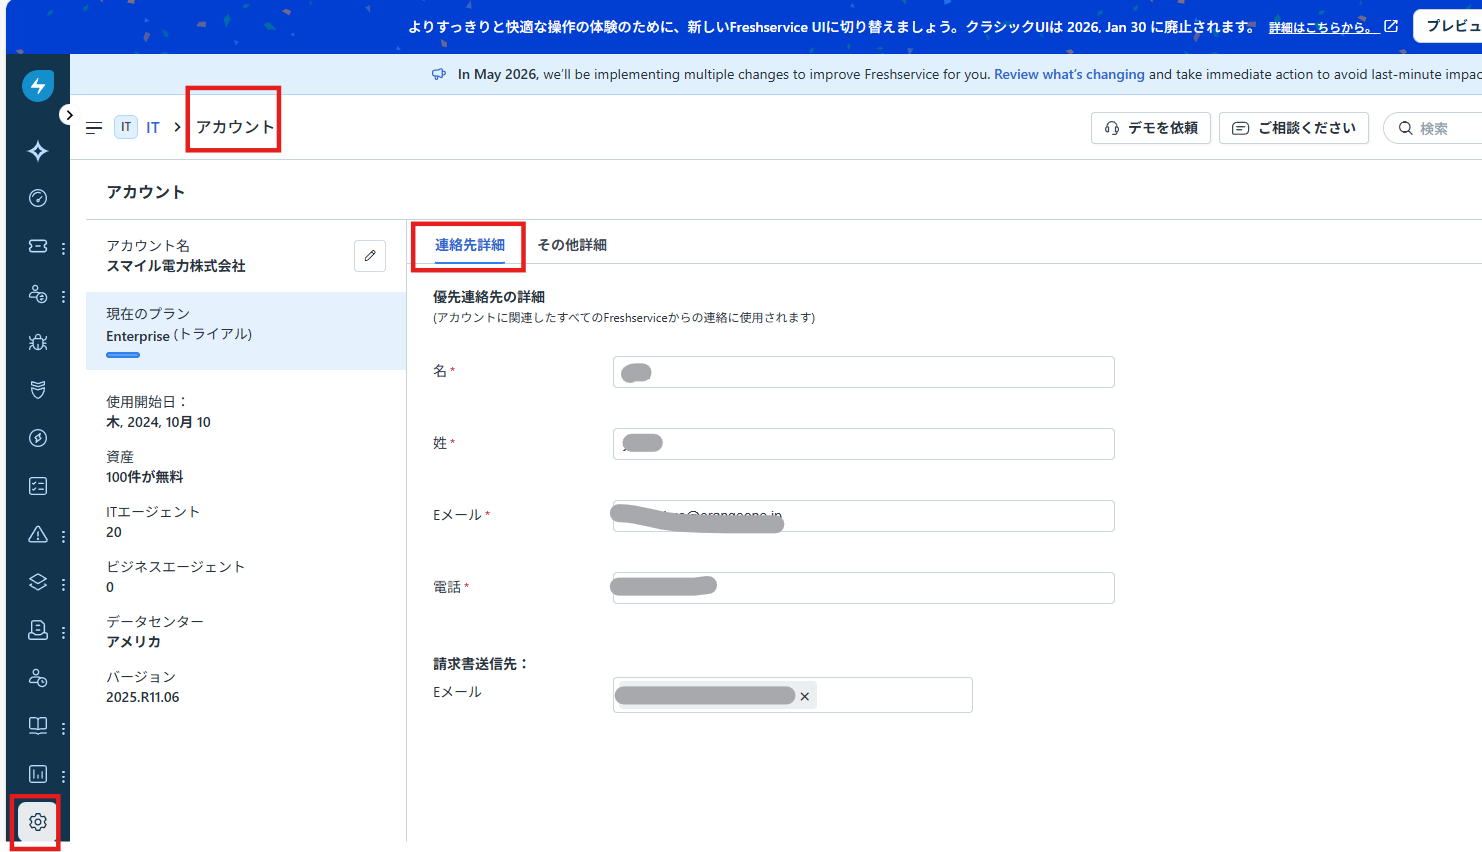
Task: Open the three-dot menu beside Reports icon
Action: click(x=63, y=776)
